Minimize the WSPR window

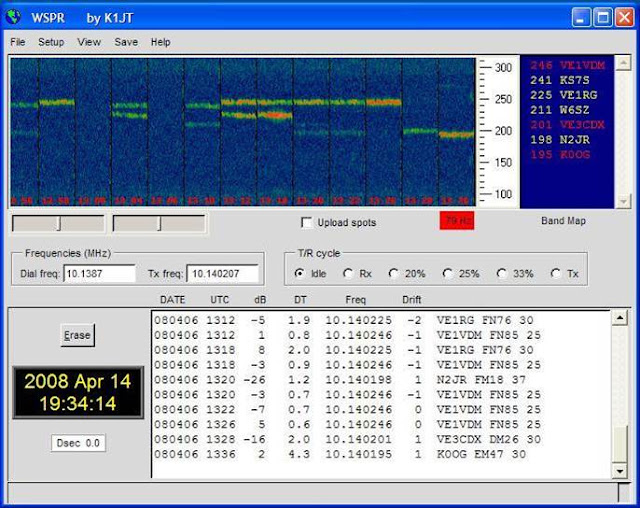tap(581, 18)
